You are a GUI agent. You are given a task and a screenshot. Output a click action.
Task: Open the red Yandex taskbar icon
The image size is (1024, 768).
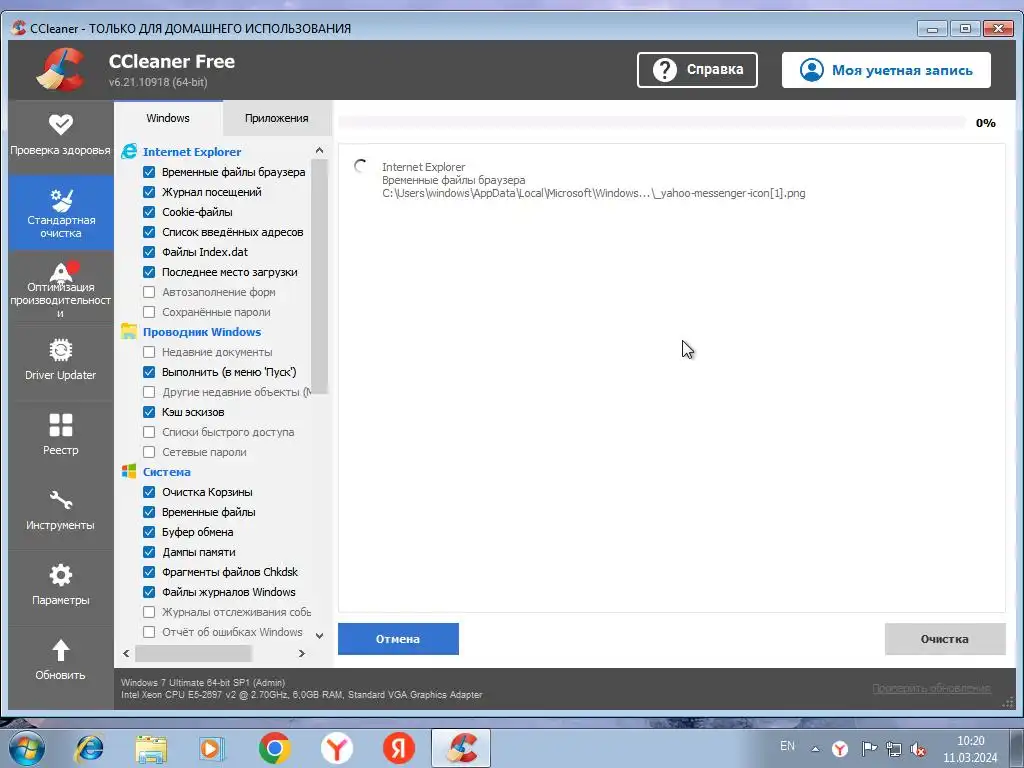click(399, 748)
